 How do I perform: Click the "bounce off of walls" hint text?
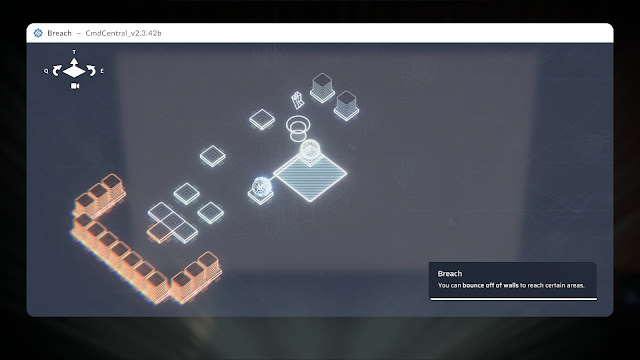point(491,285)
